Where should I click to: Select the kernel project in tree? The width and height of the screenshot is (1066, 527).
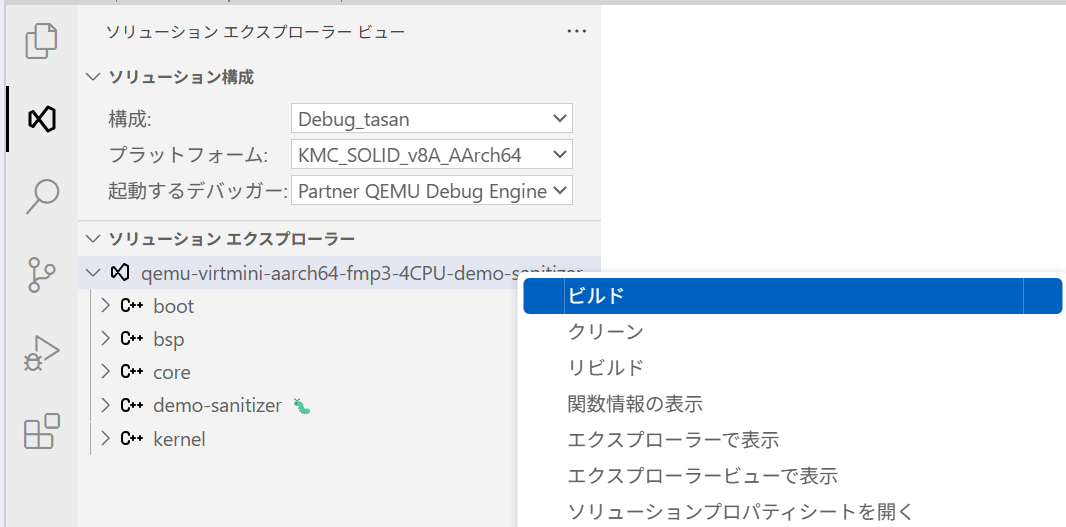coord(179,439)
